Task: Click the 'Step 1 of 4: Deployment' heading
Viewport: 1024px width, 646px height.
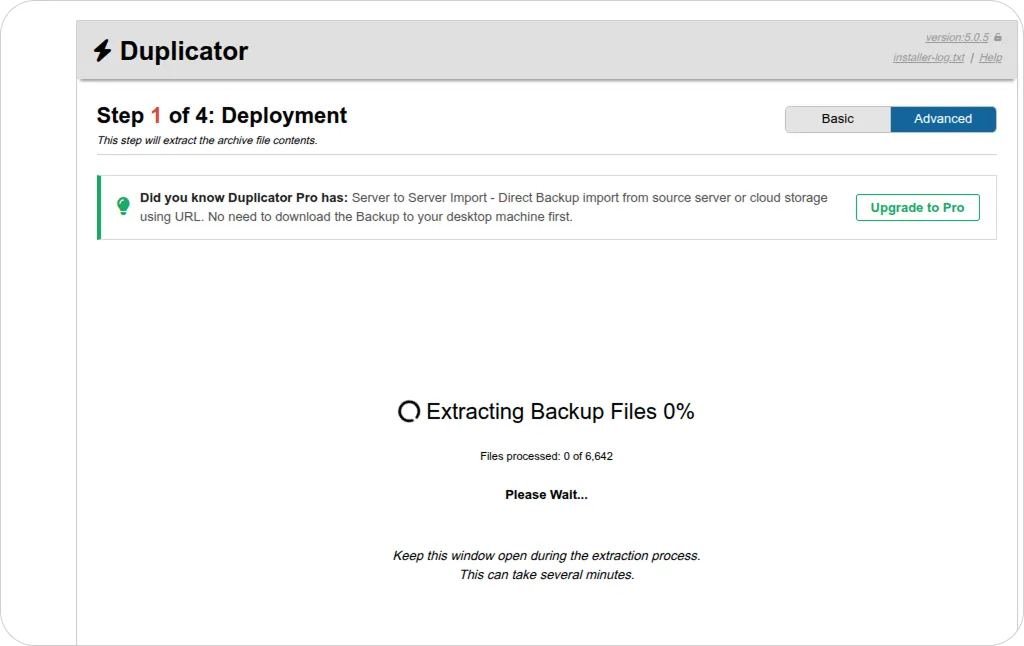Action: point(222,116)
